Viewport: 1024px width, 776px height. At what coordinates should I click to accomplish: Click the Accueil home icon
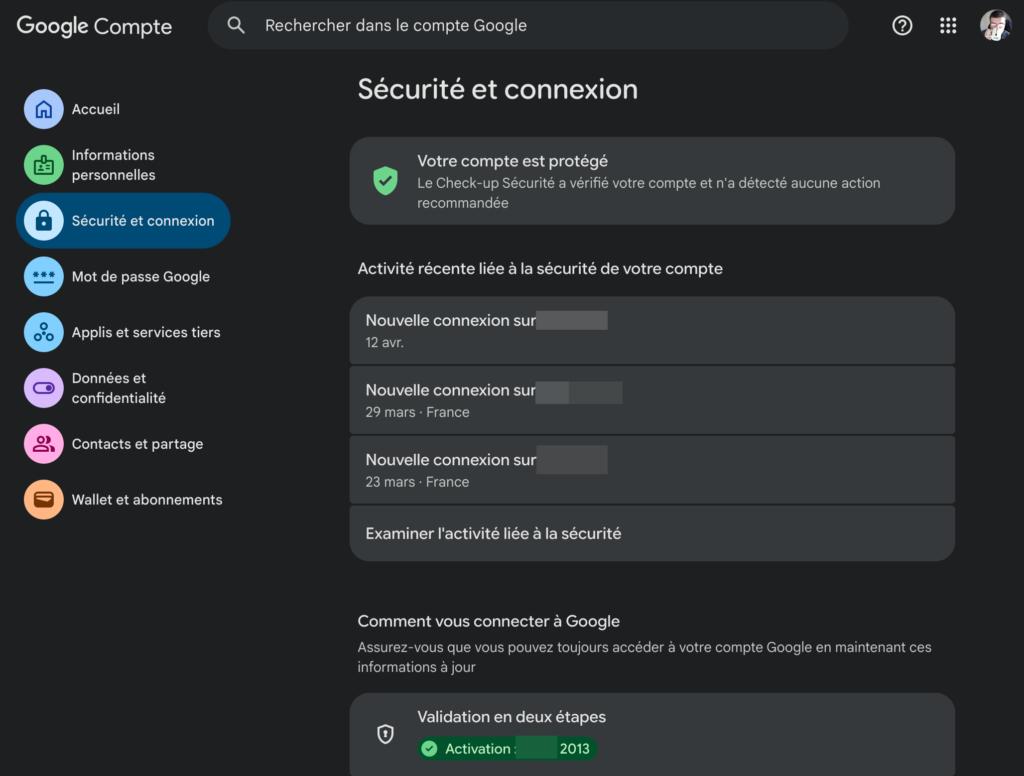[43, 109]
